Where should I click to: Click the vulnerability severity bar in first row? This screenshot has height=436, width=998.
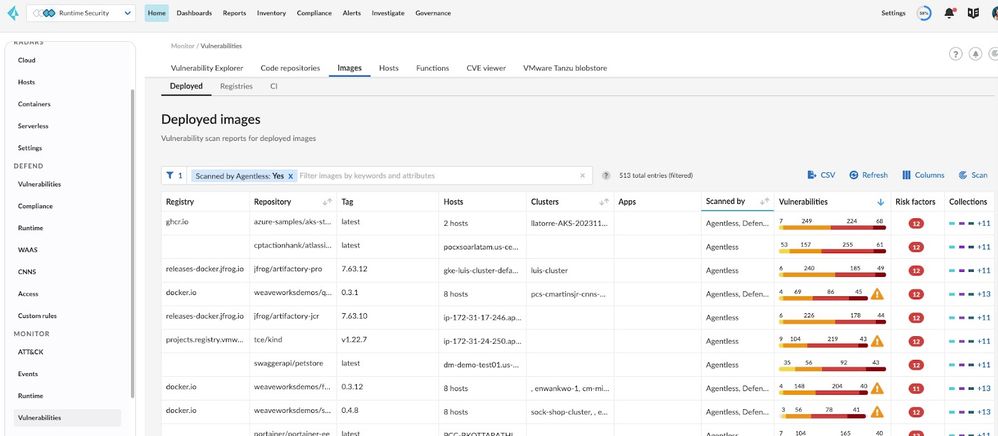tap(831, 226)
